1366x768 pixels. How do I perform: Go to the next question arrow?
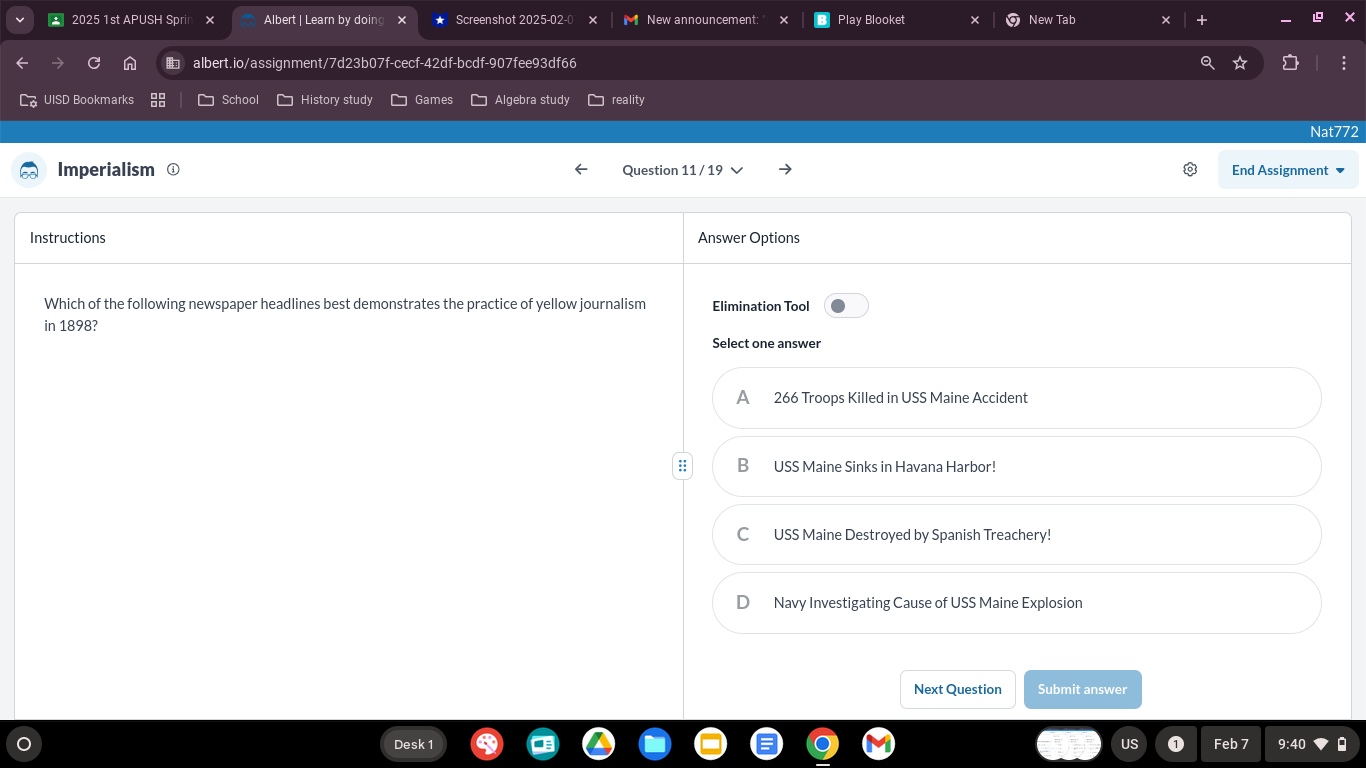click(785, 170)
